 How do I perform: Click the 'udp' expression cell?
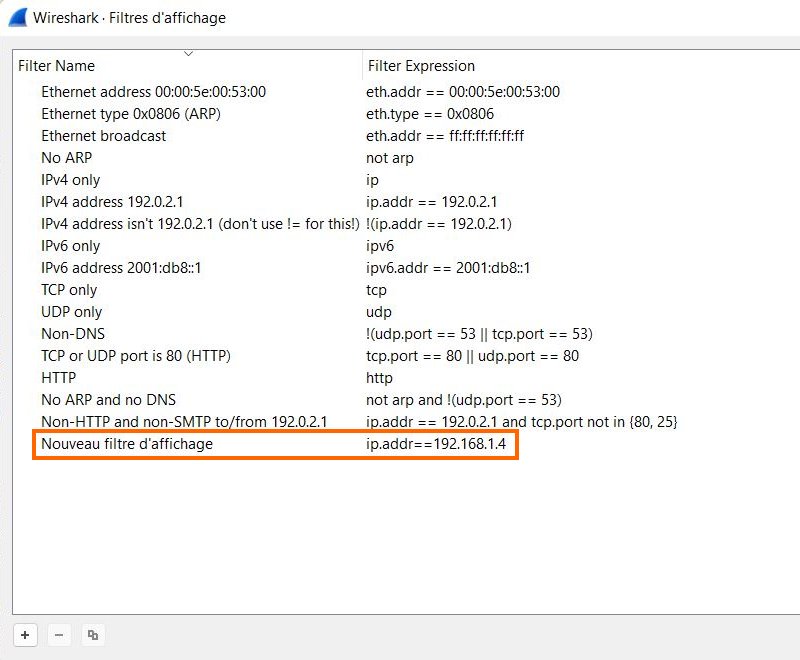pyautogui.click(x=379, y=311)
